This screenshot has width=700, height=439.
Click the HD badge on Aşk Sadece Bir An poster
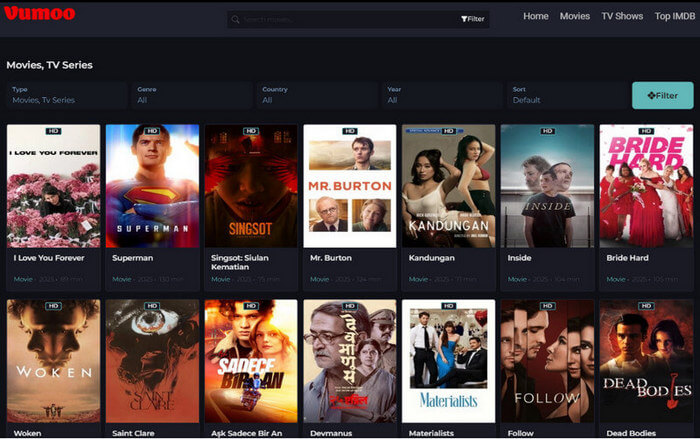point(251,306)
